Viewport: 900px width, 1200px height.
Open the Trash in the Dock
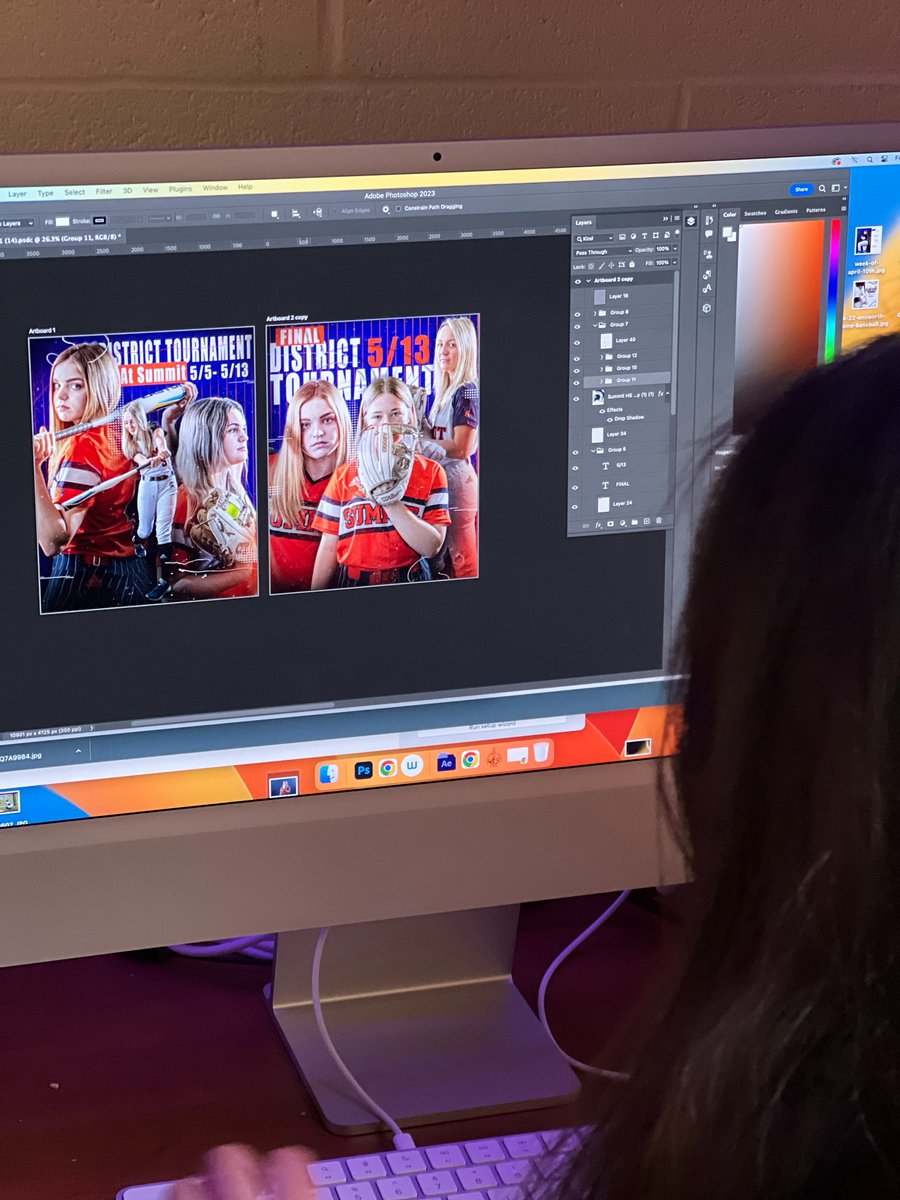coord(542,752)
